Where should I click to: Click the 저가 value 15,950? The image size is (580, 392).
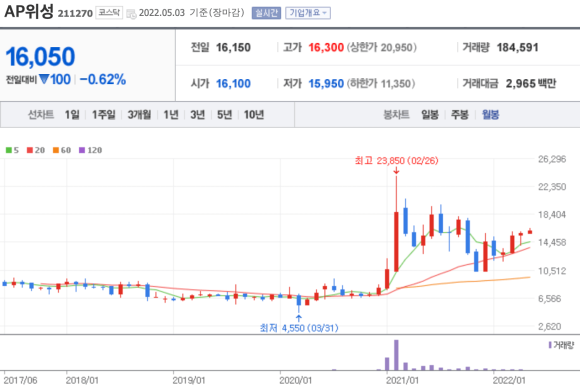326,84
